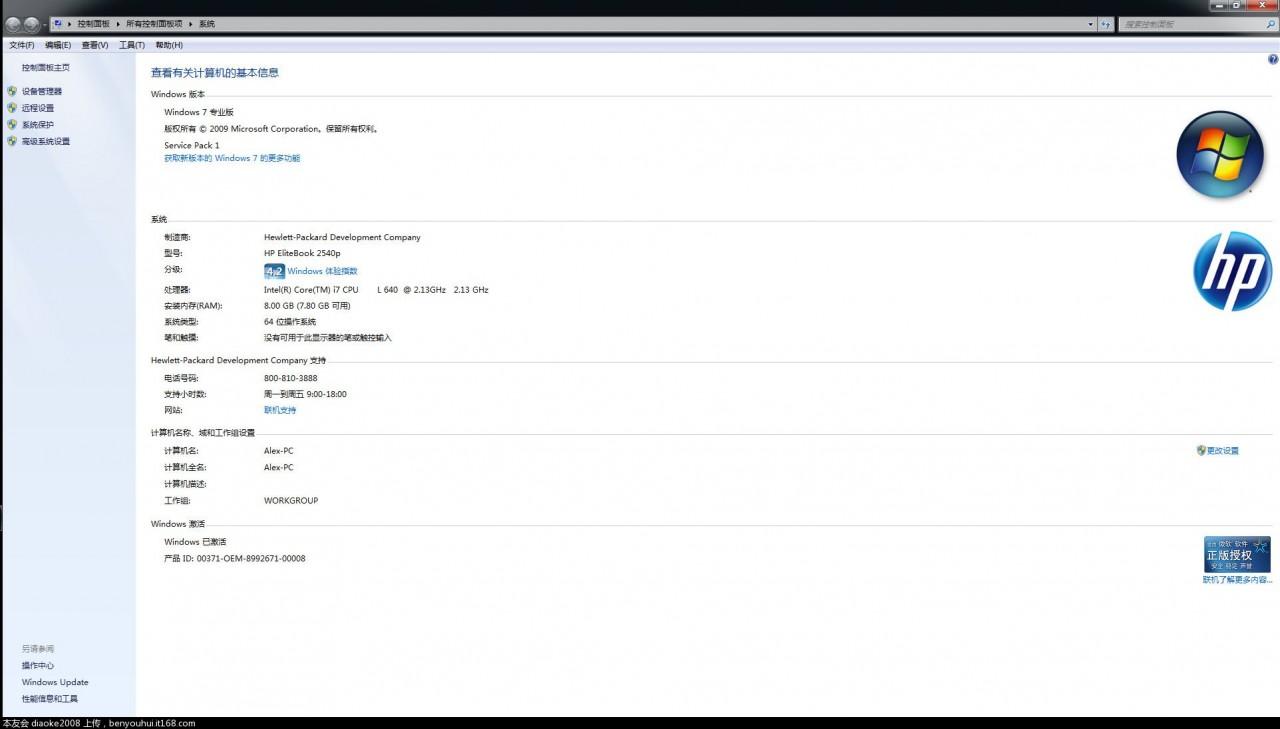Viewport: 1280px width, 729px height.
Task: Open the 文件(F) menu
Action: [22, 45]
